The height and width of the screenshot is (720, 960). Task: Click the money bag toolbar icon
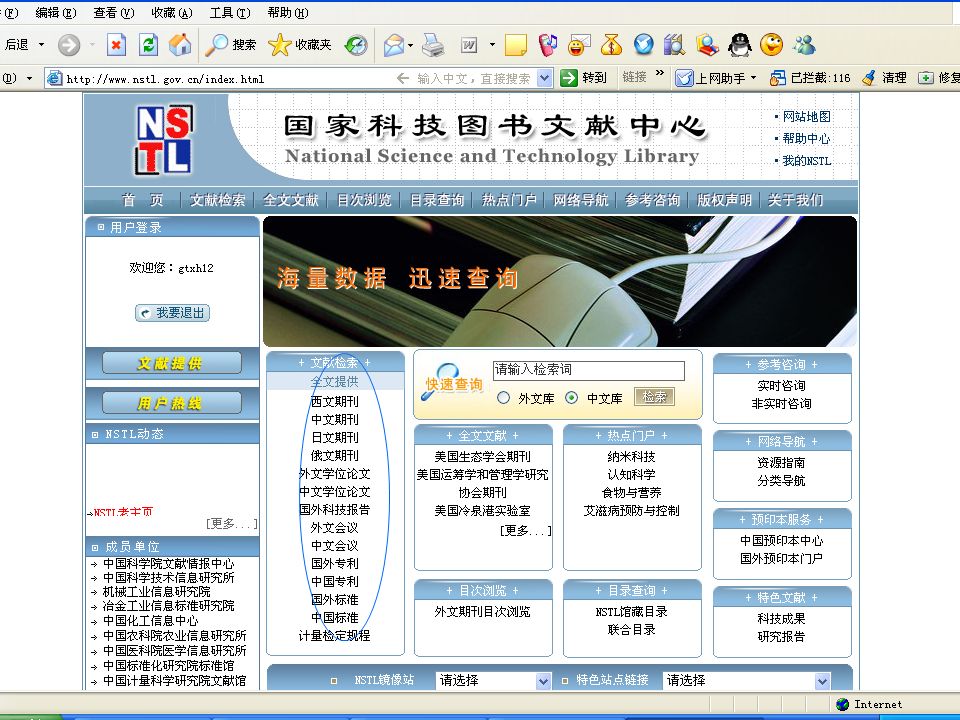pos(611,45)
